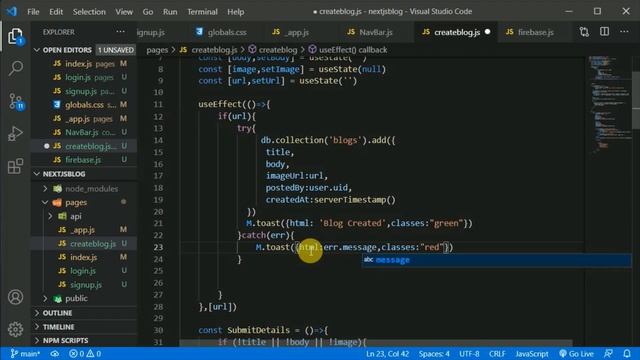The height and width of the screenshot is (360, 640).
Task: Open NavBar.js in Open Editors list
Action: tap(84, 132)
